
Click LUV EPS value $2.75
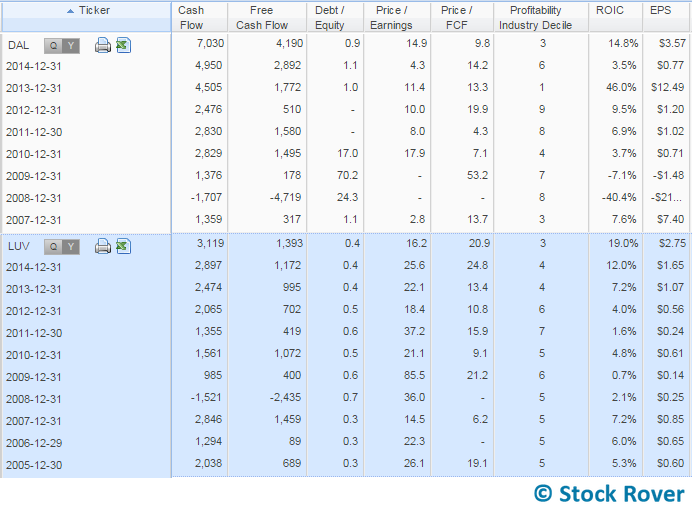pos(672,243)
